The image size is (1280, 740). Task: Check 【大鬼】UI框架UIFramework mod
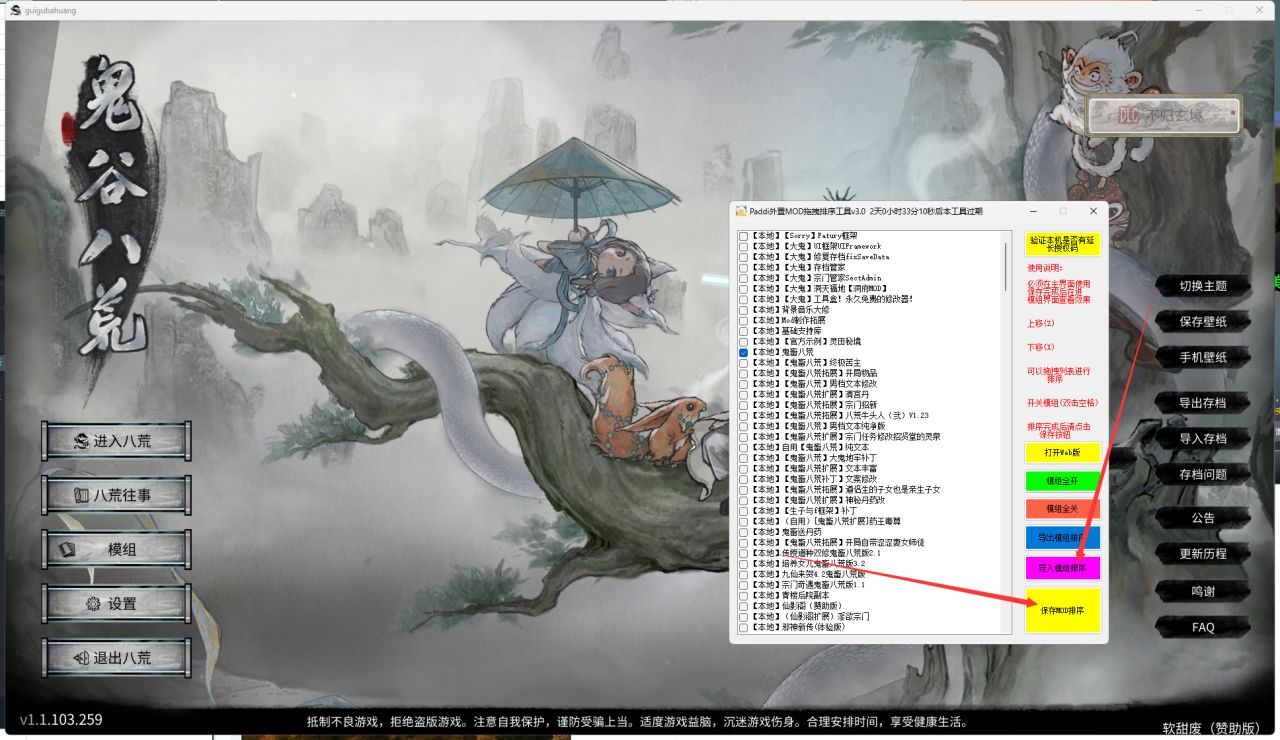tap(744, 246)
